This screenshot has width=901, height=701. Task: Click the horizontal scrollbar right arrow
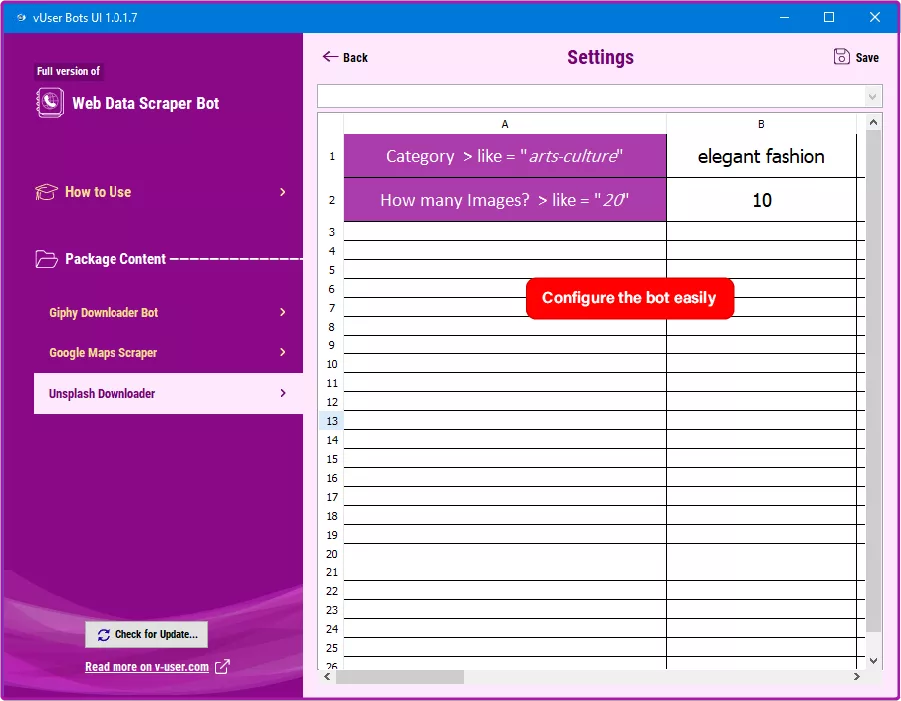(x=857, y=677)
